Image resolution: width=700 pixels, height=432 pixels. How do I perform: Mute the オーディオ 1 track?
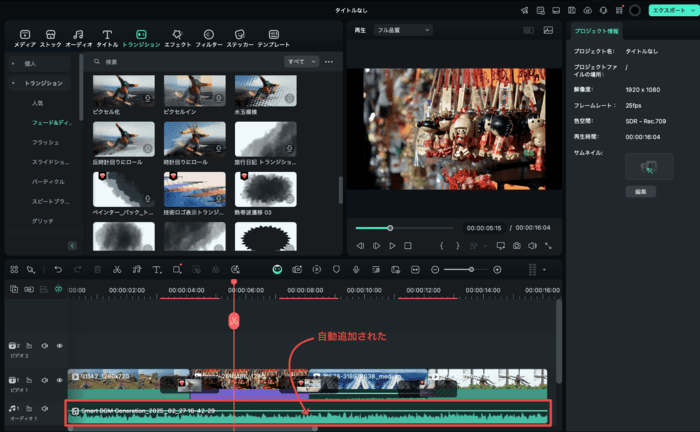coord(45,409)
